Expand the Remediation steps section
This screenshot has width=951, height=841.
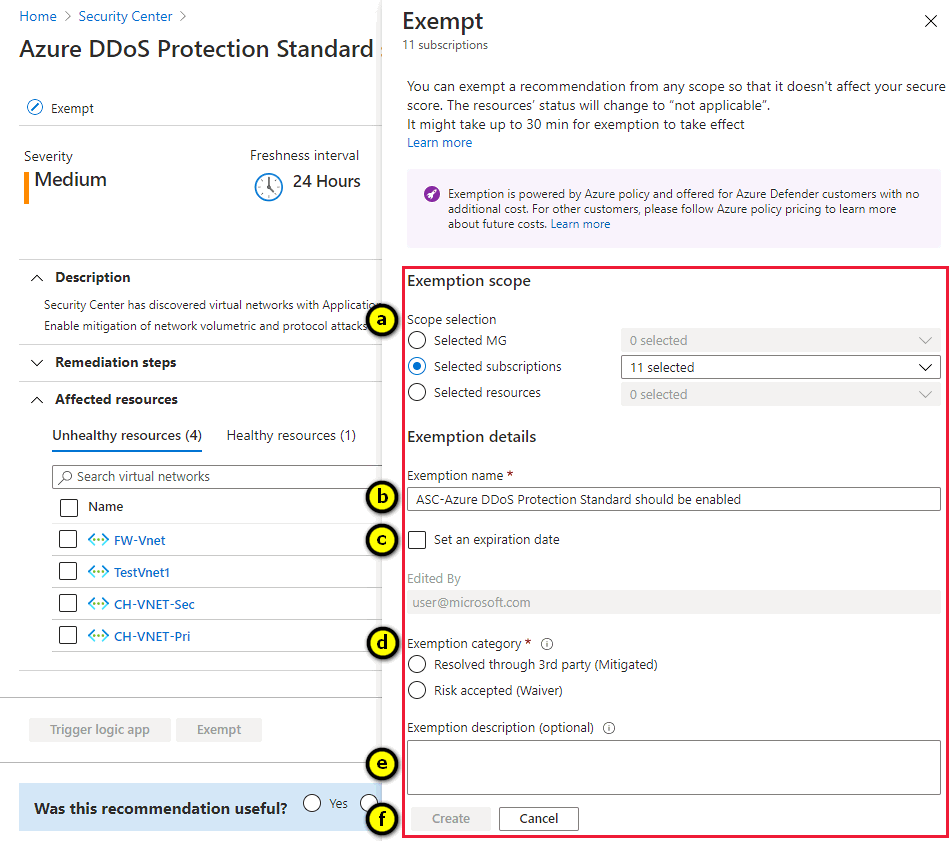coord(37,363)
